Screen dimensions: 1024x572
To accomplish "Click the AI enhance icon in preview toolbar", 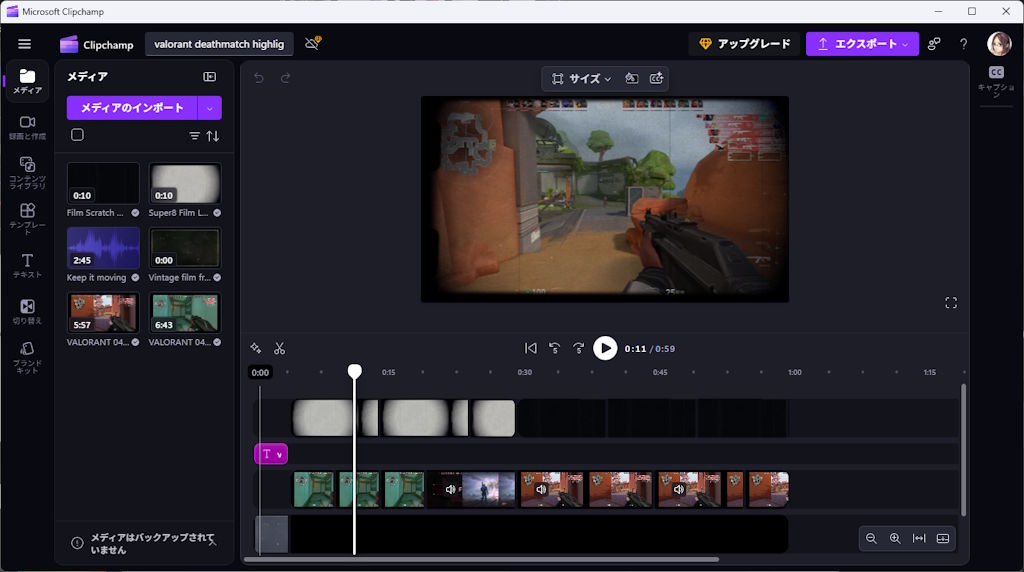I will tap(656, 78).
